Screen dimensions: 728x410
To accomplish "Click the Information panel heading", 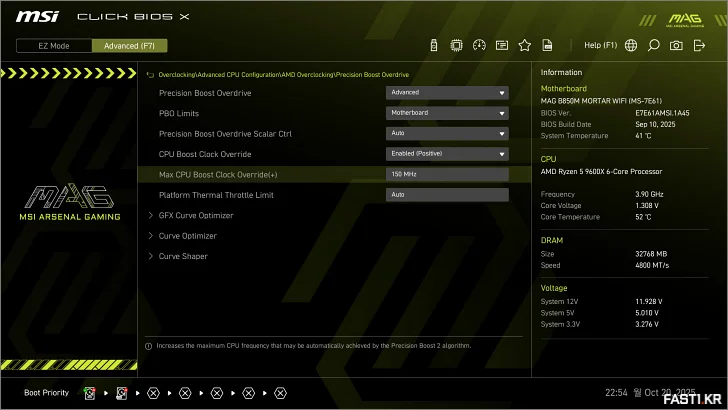I will (x=561, y=72).
